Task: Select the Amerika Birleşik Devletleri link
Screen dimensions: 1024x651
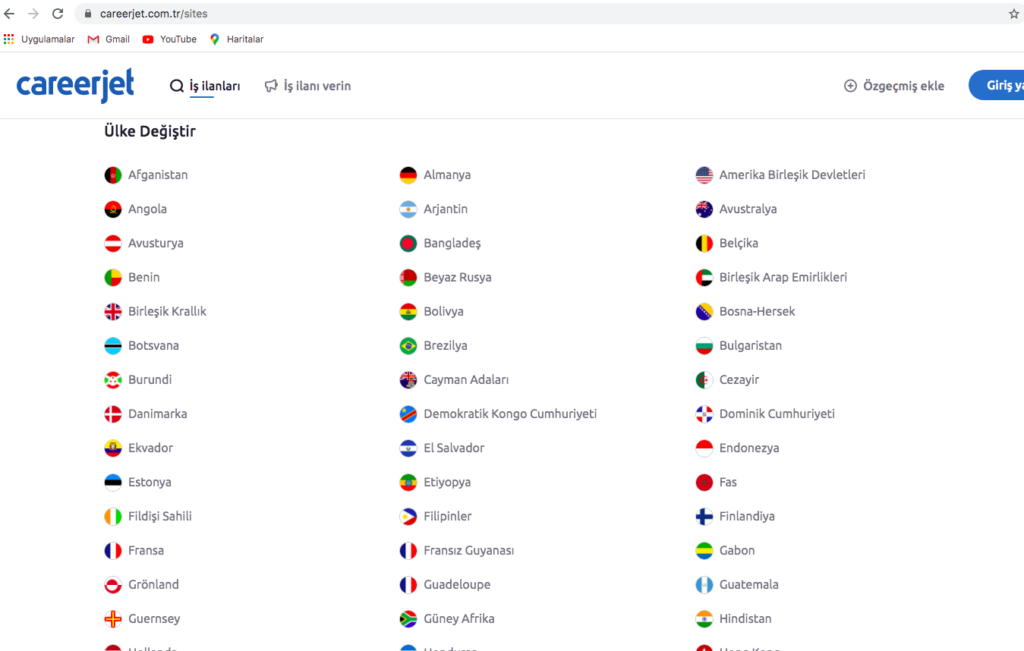Action: [791, 175]
